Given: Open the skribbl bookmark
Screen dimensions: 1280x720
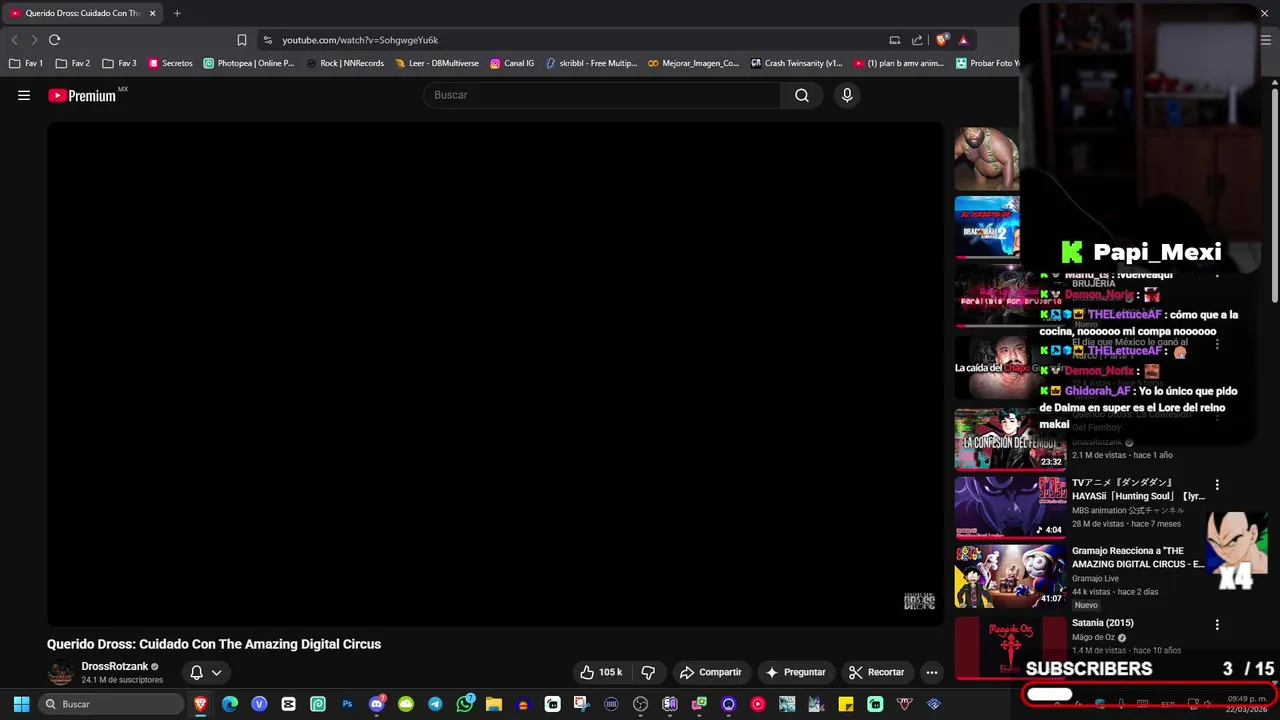Looking at the screenshot, I should click(591, 63).
